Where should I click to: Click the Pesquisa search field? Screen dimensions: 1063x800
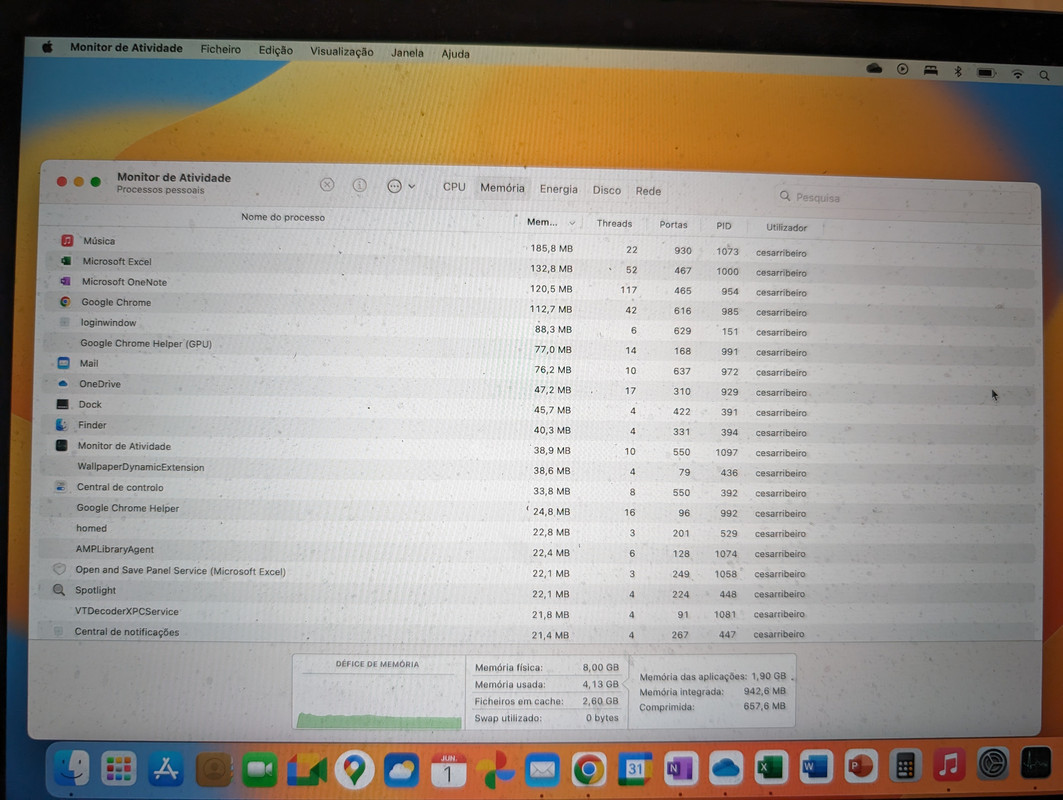(x=904, y=197)
